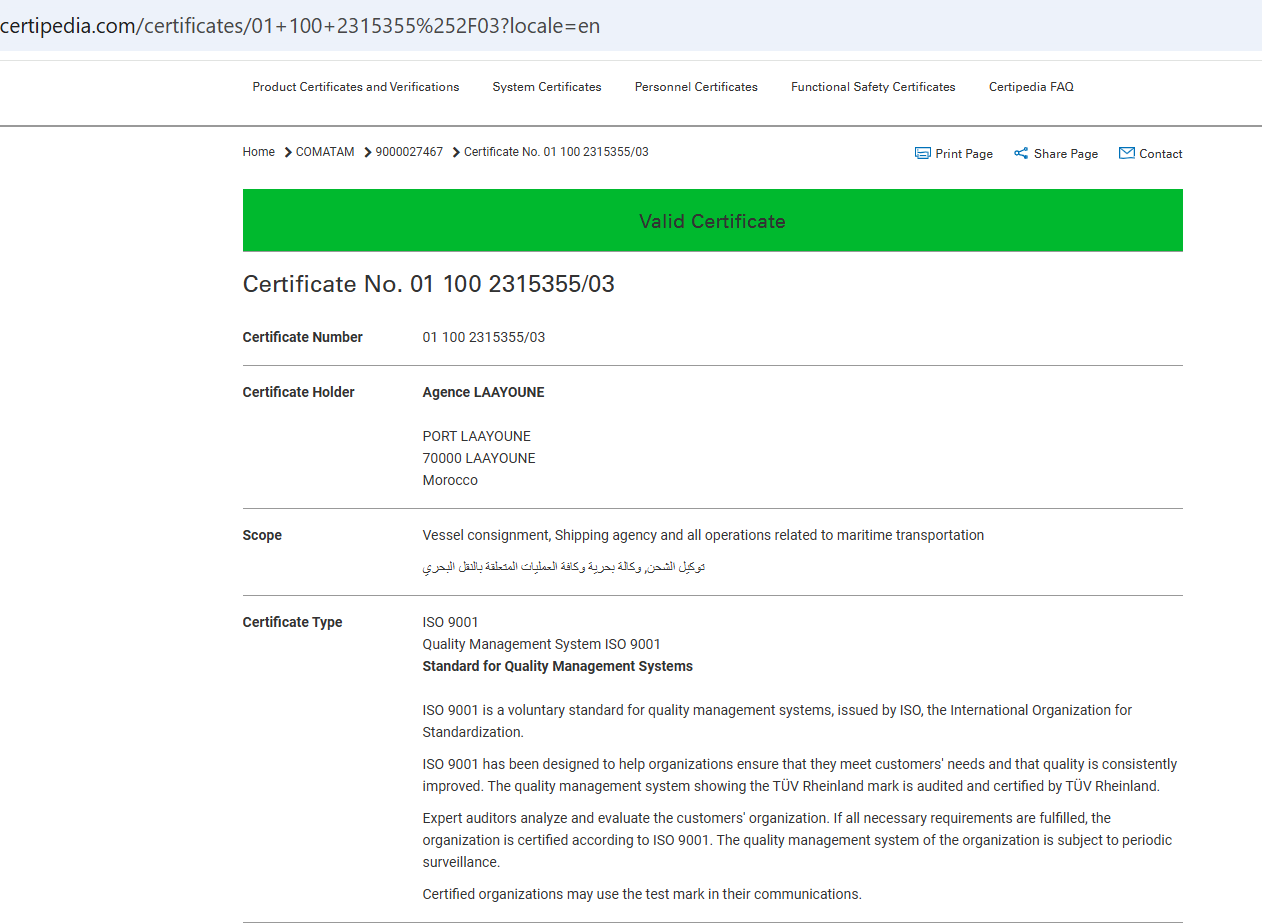Open System Certificates menu item

(547, 87)
